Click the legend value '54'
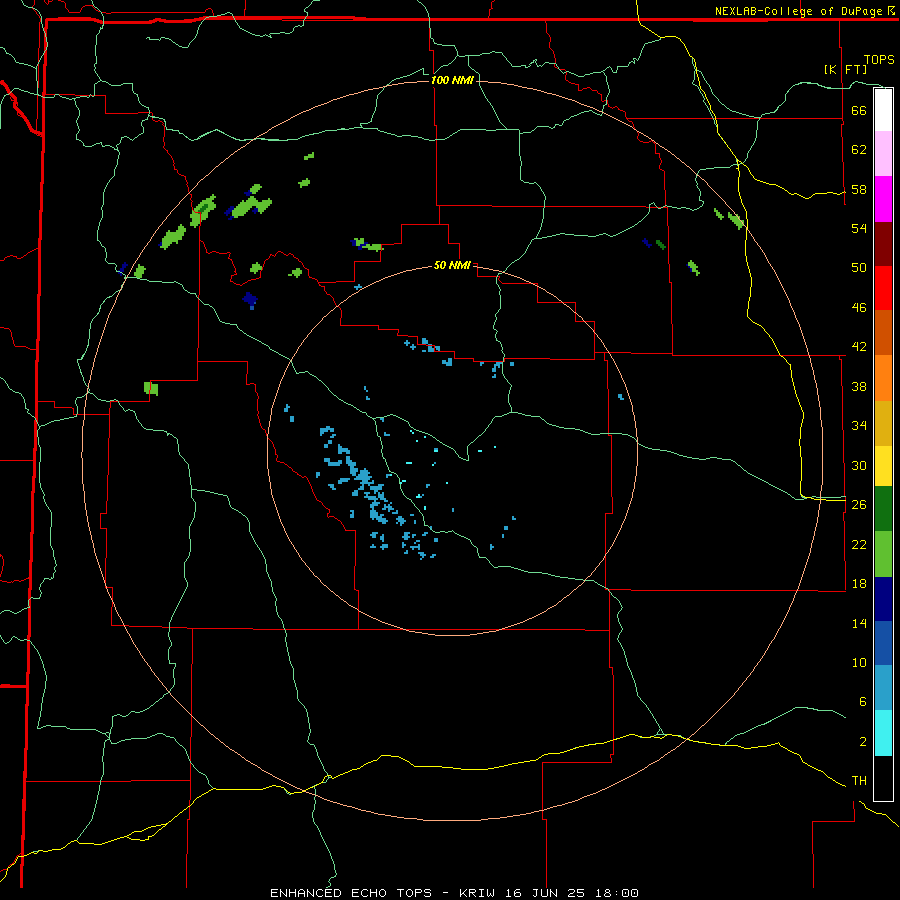900x900 pixels. click(x=859, y=228)
